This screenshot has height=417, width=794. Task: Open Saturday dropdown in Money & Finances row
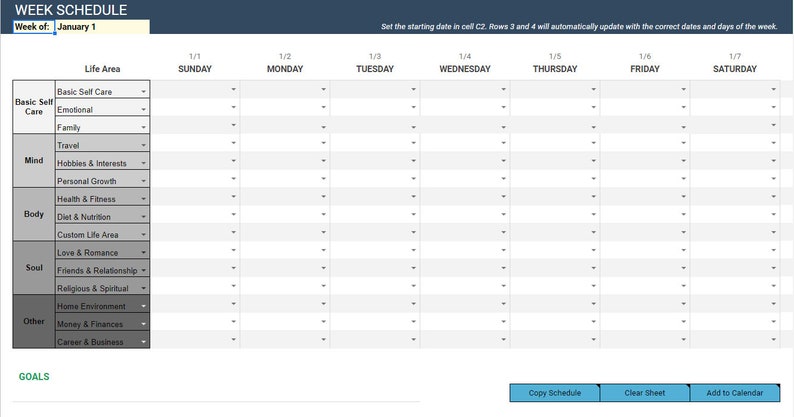[x=774, y=321]
